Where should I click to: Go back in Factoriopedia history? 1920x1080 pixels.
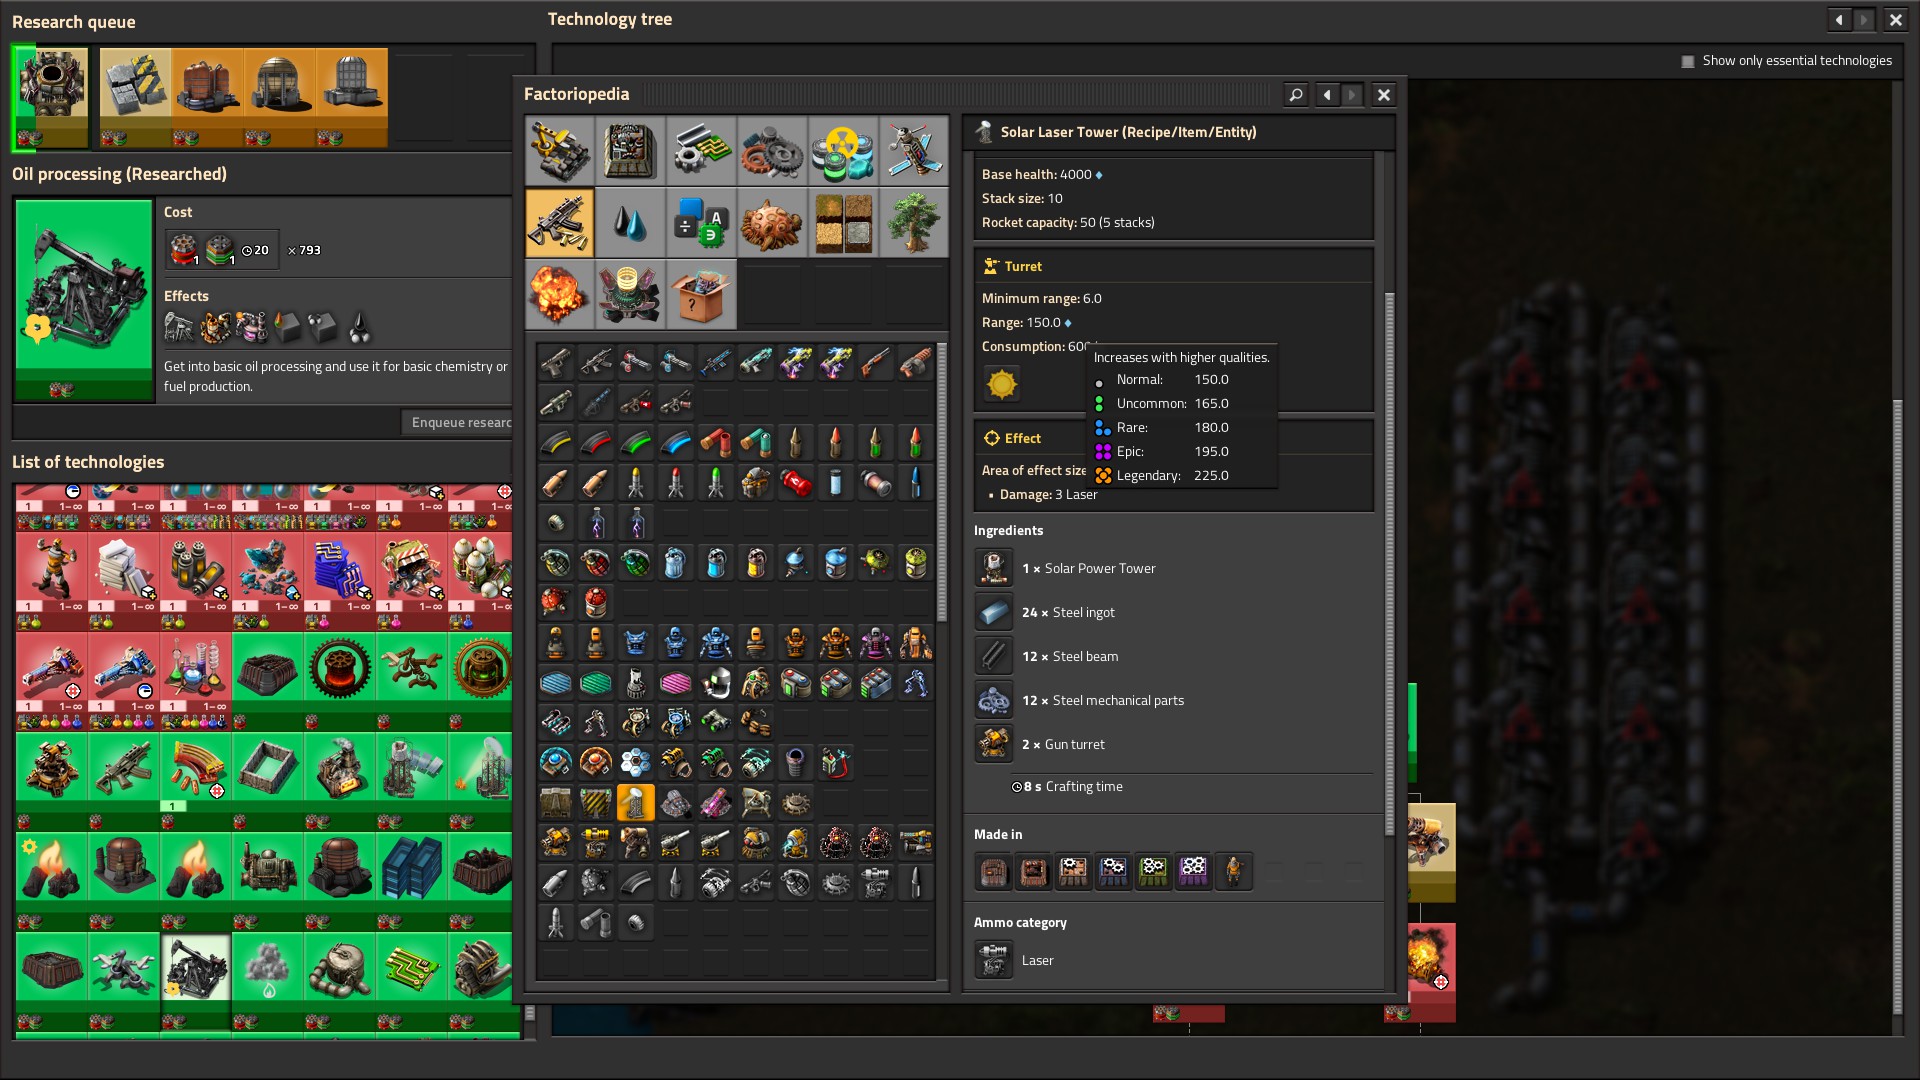[1327, 95]
